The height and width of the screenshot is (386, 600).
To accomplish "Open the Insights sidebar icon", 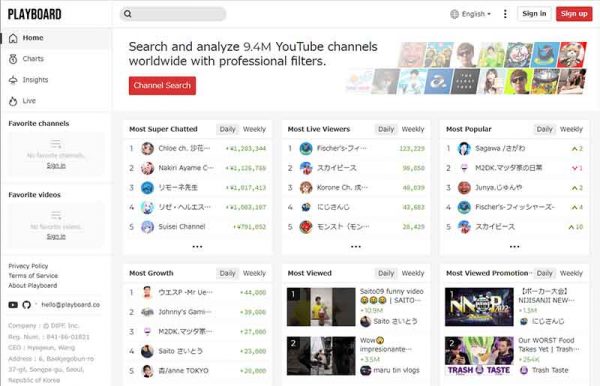I will coord(13,80).
